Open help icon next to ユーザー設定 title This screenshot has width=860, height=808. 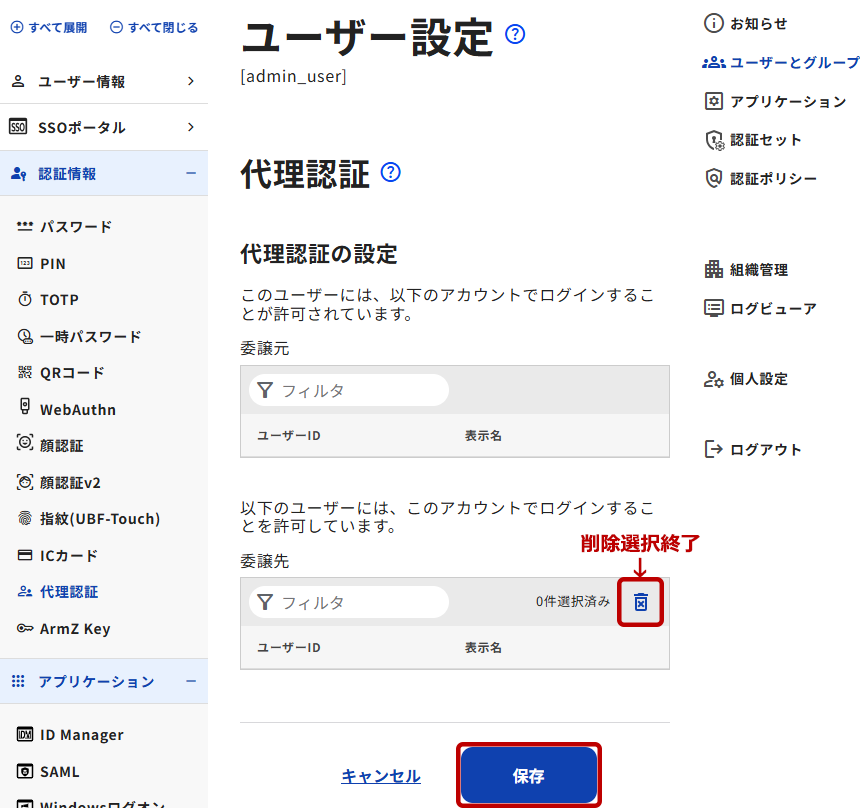pos(515,35)
